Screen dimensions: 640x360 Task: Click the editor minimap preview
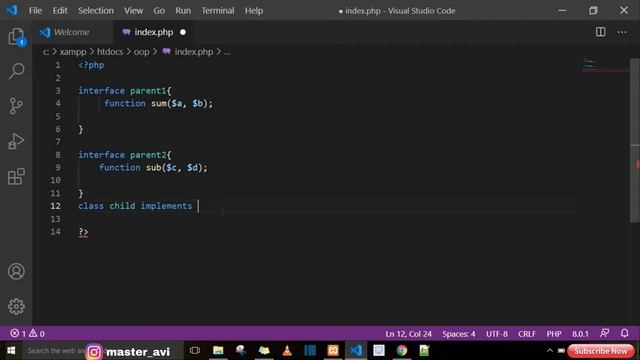(606, 65)
